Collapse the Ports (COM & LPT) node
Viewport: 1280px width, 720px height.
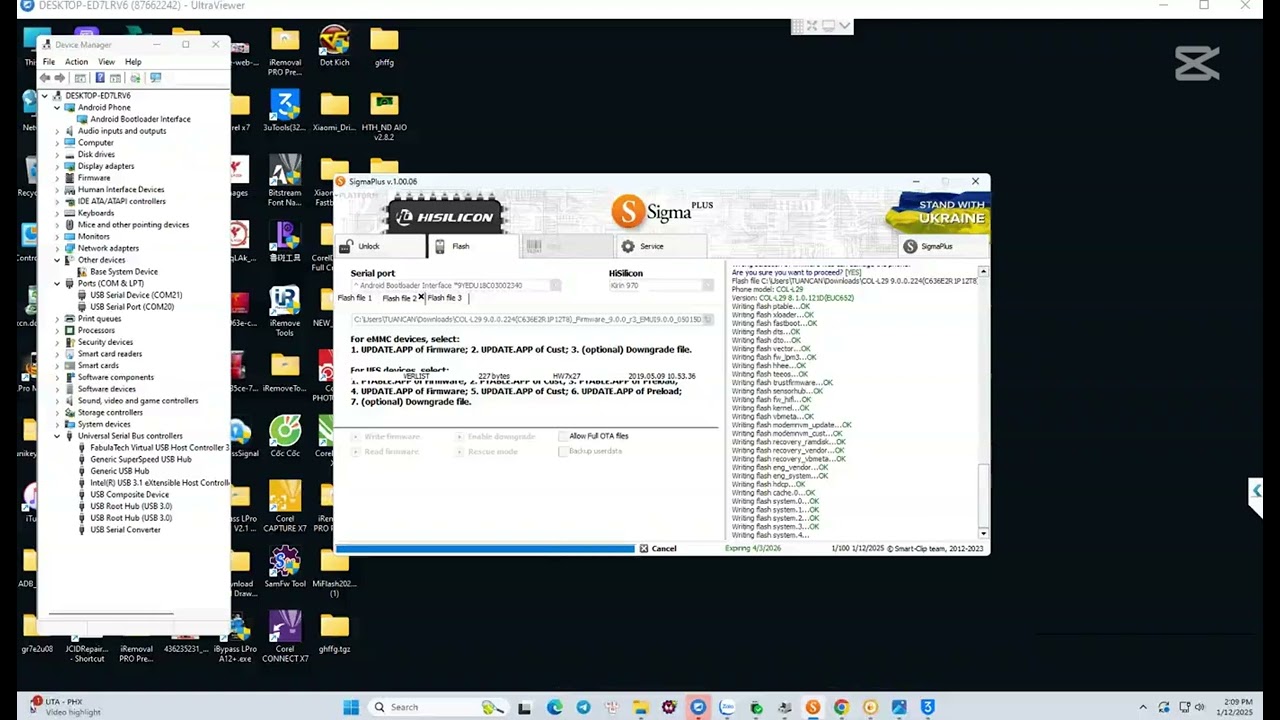57,283
